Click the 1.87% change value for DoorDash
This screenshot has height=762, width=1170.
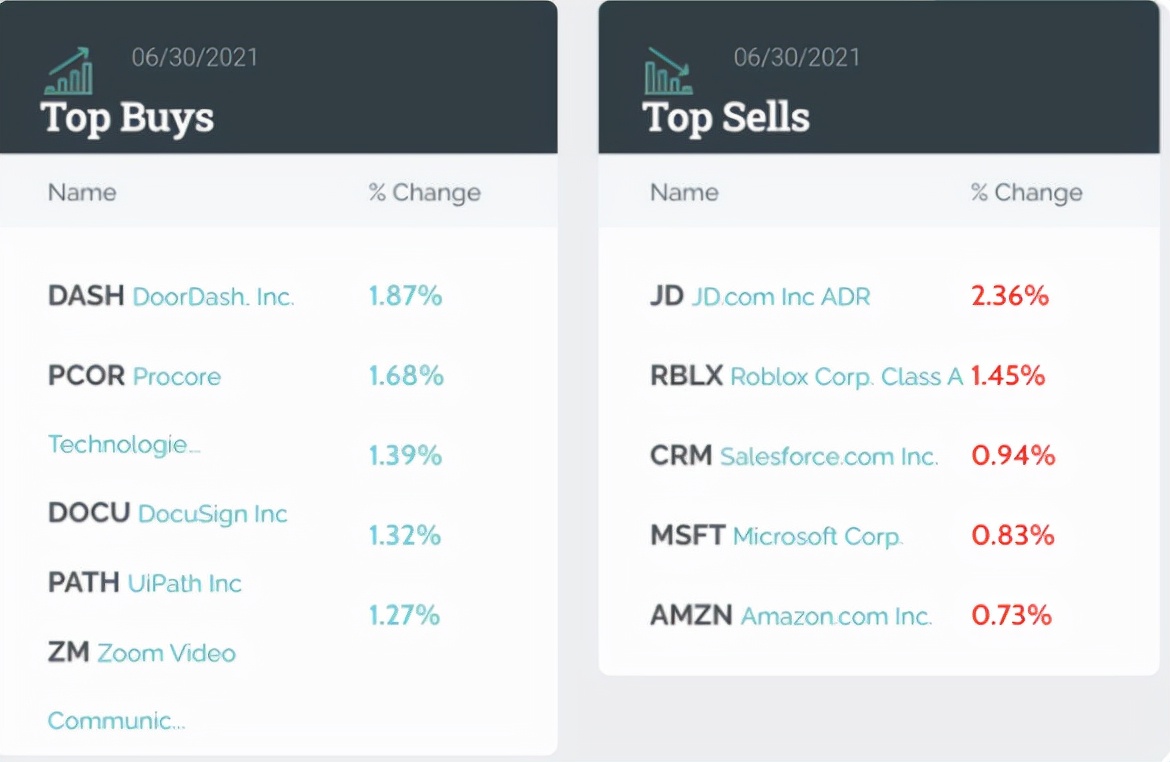406,296
